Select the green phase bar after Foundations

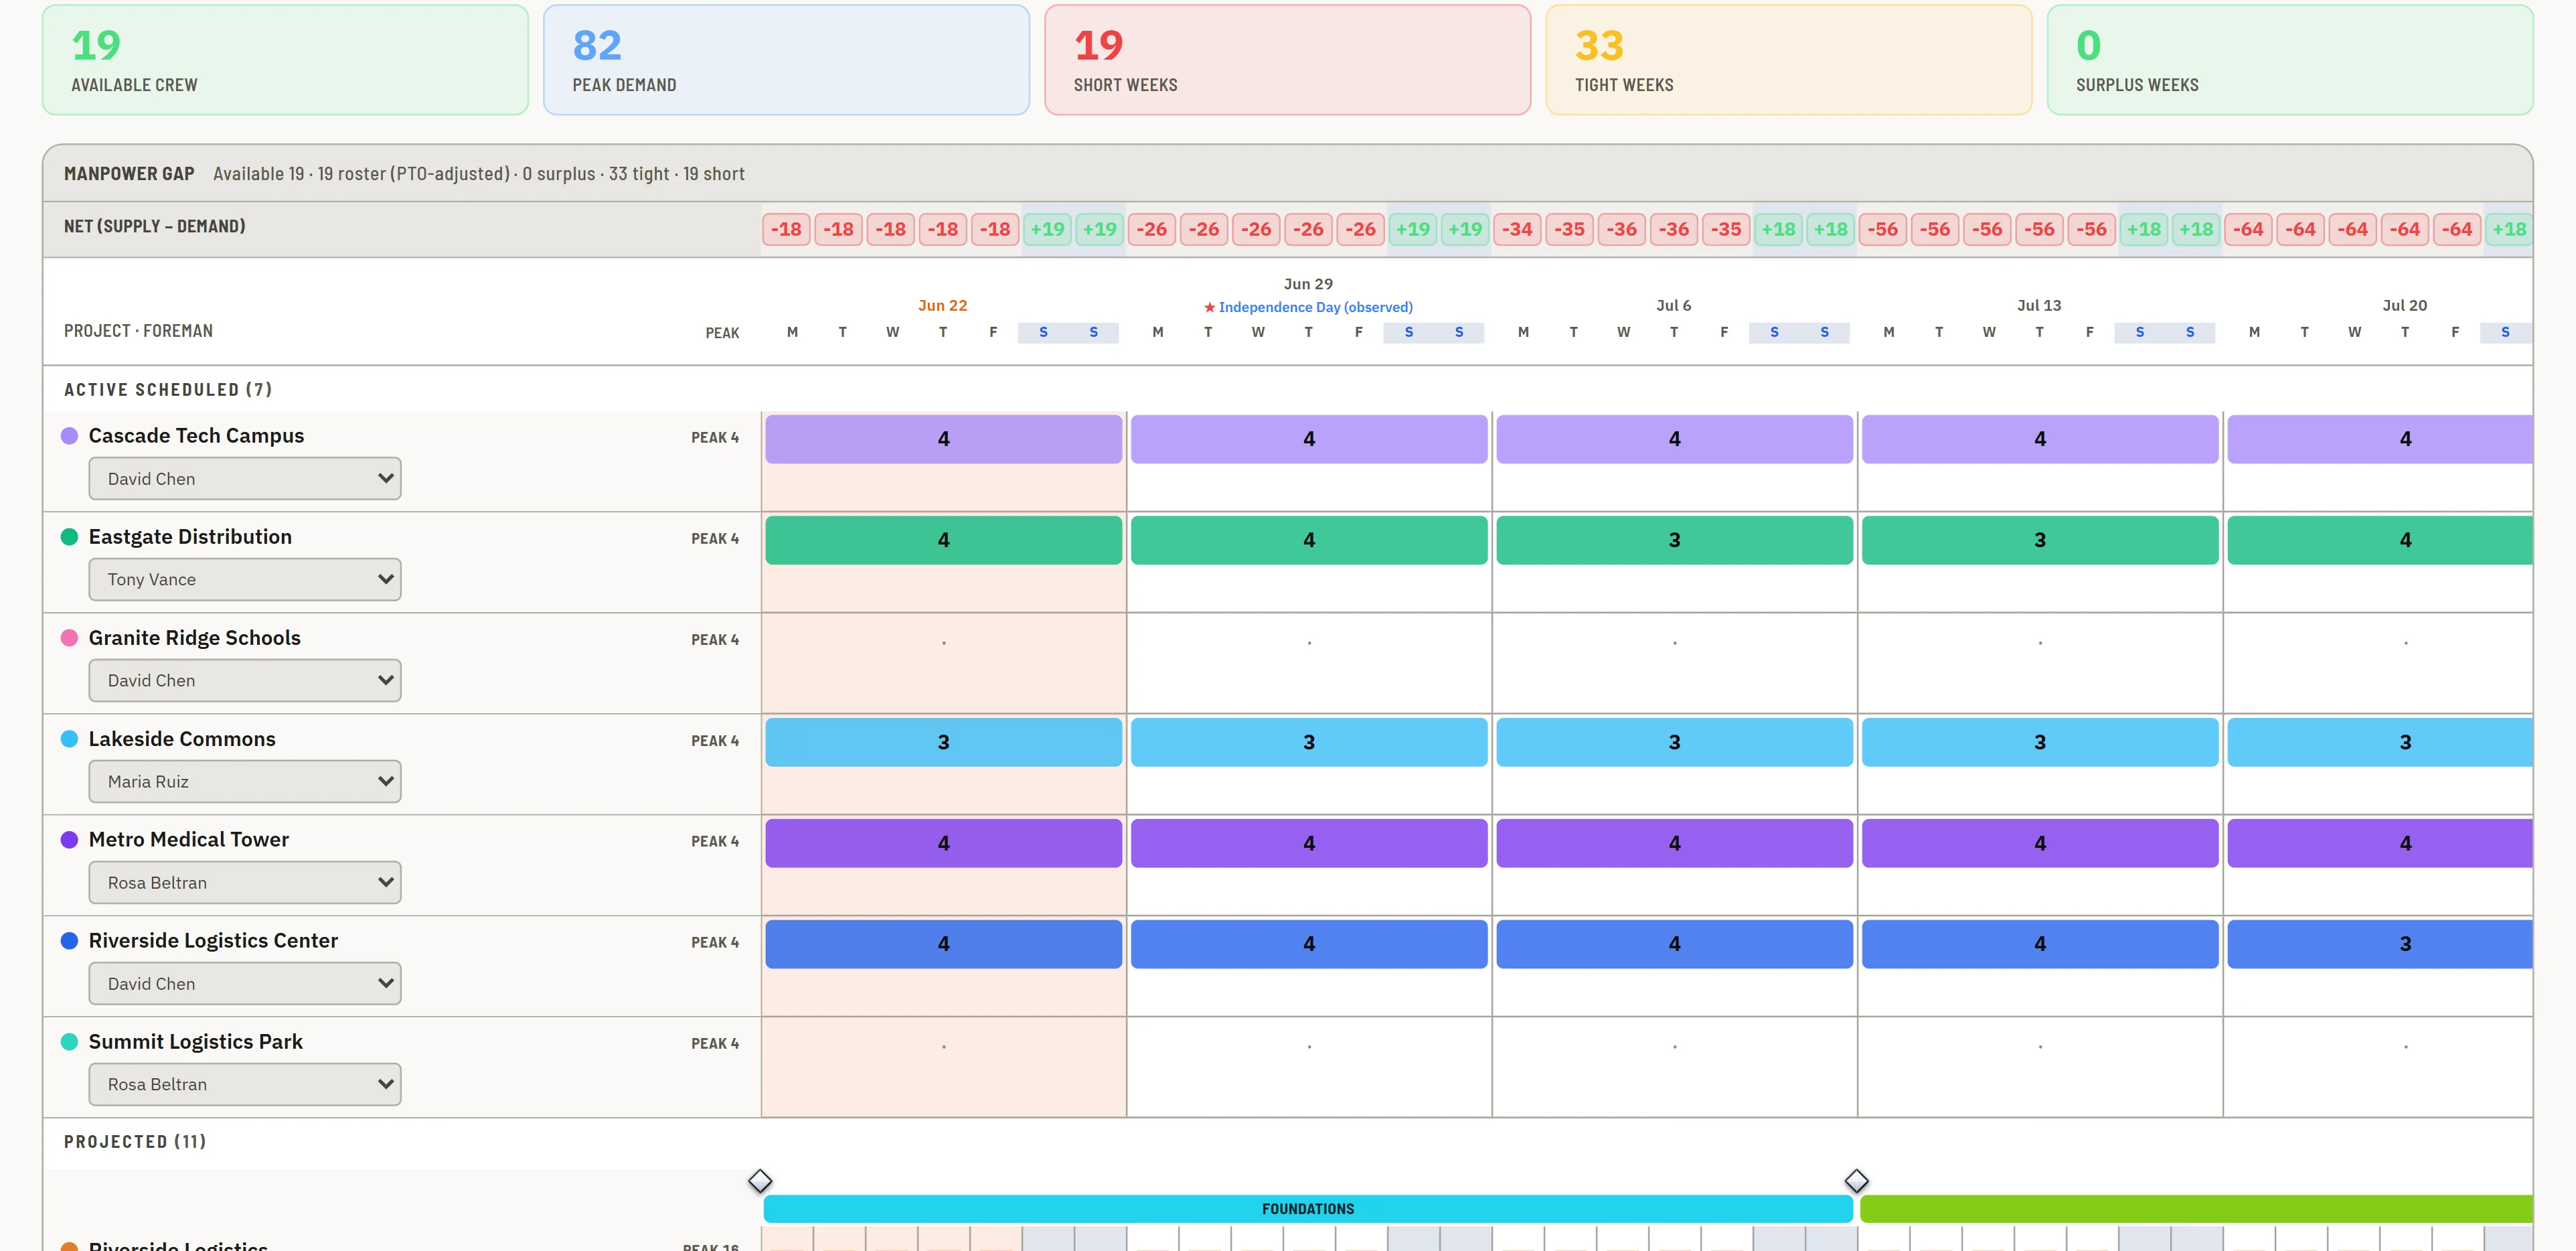coord(2196,1209)
